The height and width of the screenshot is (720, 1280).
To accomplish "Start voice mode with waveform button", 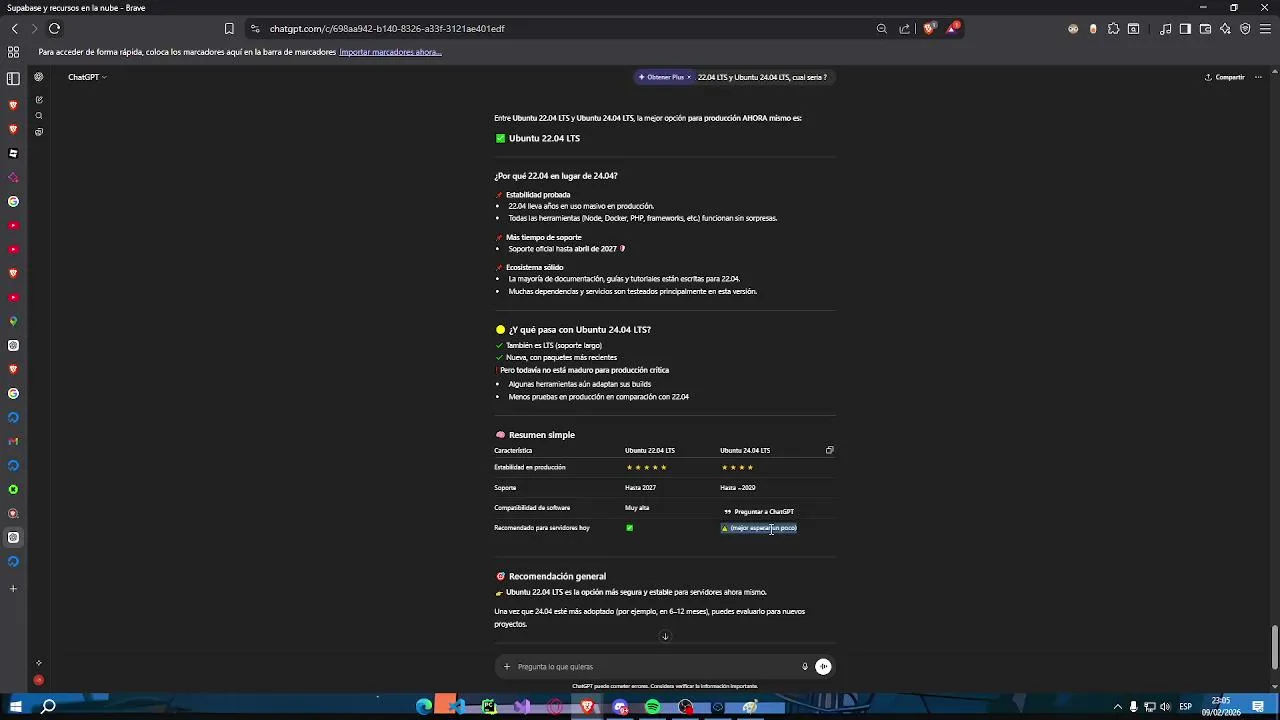I will pyautogui.click(x=823, y=666).
